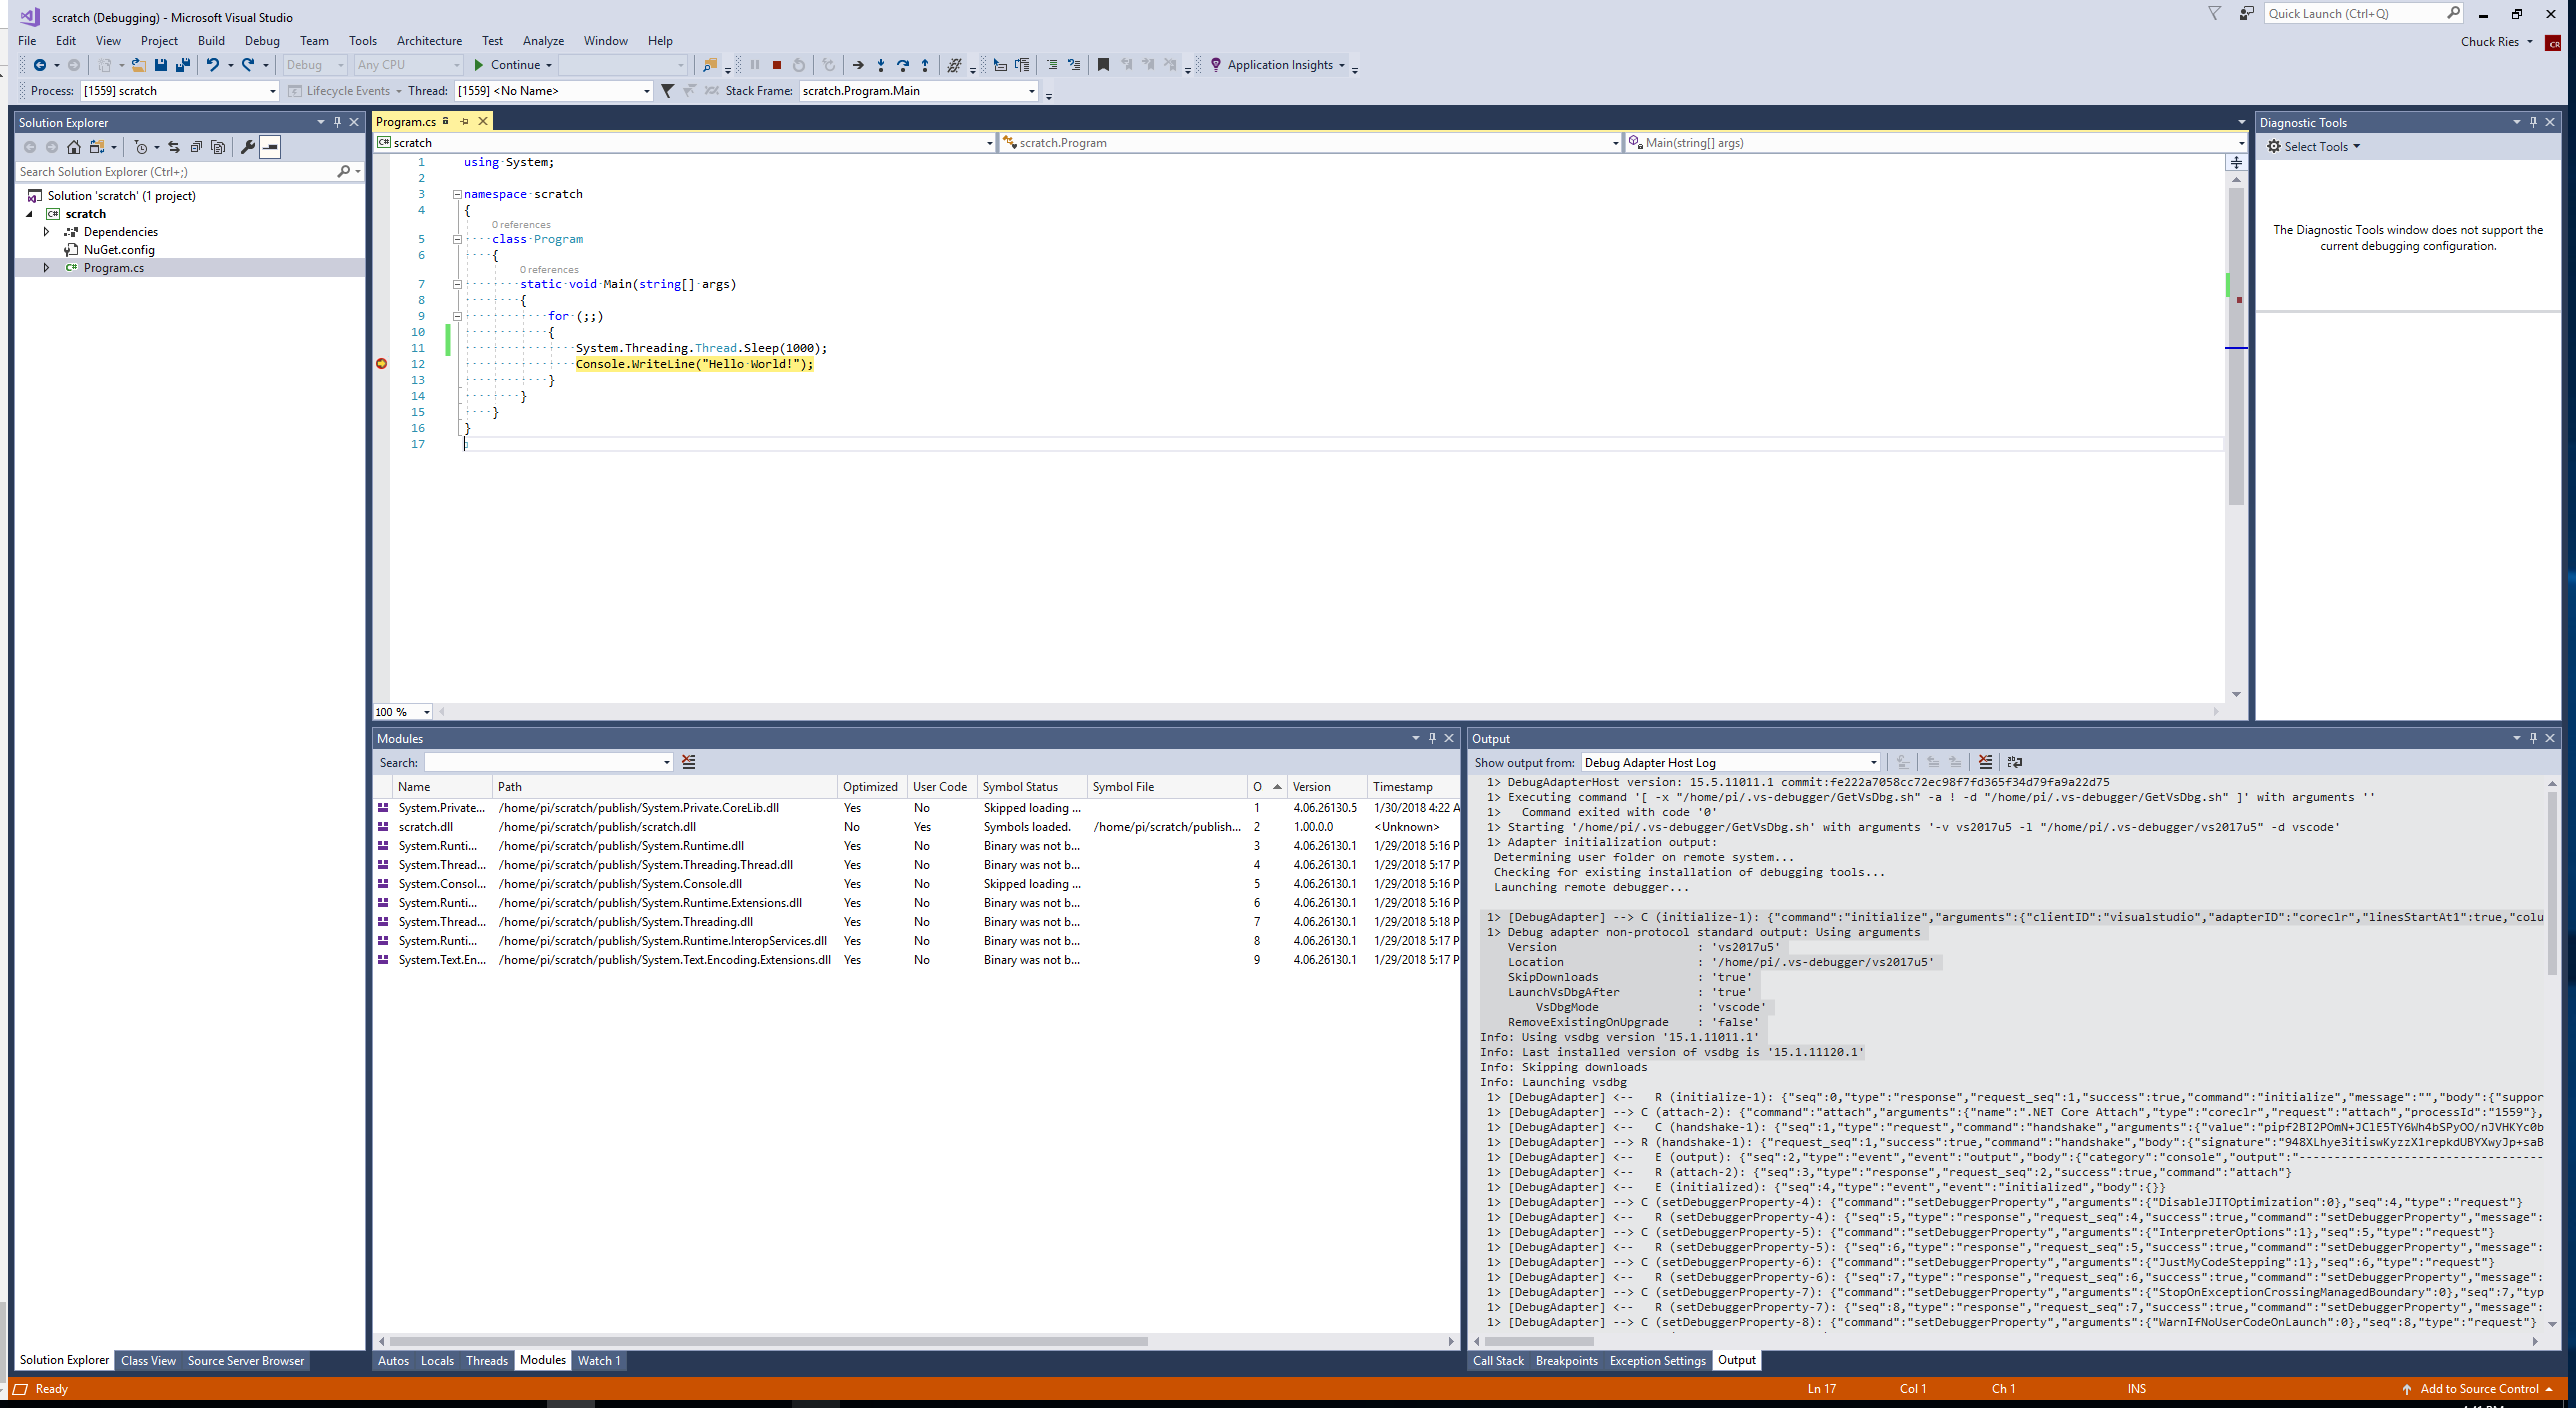Click Clear All in Output toolbar

tap(1985, 762)
